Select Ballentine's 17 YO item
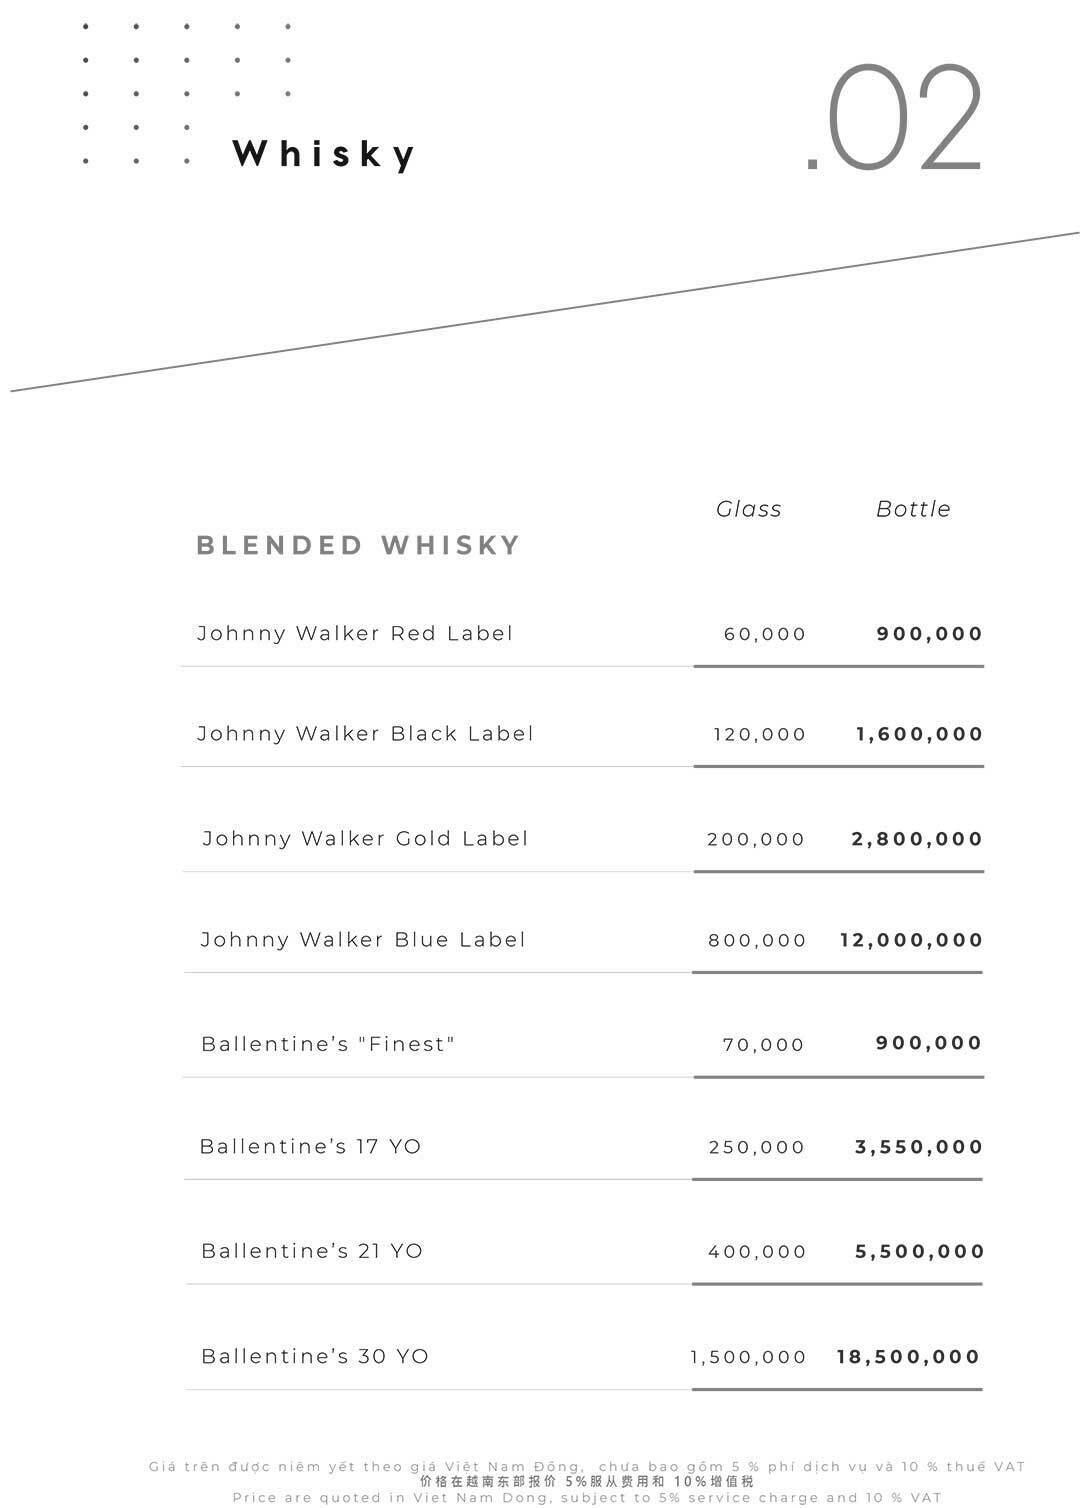Image resolution: width=1080 pixels, height=1508 pixels. (x=310, y=1146)
